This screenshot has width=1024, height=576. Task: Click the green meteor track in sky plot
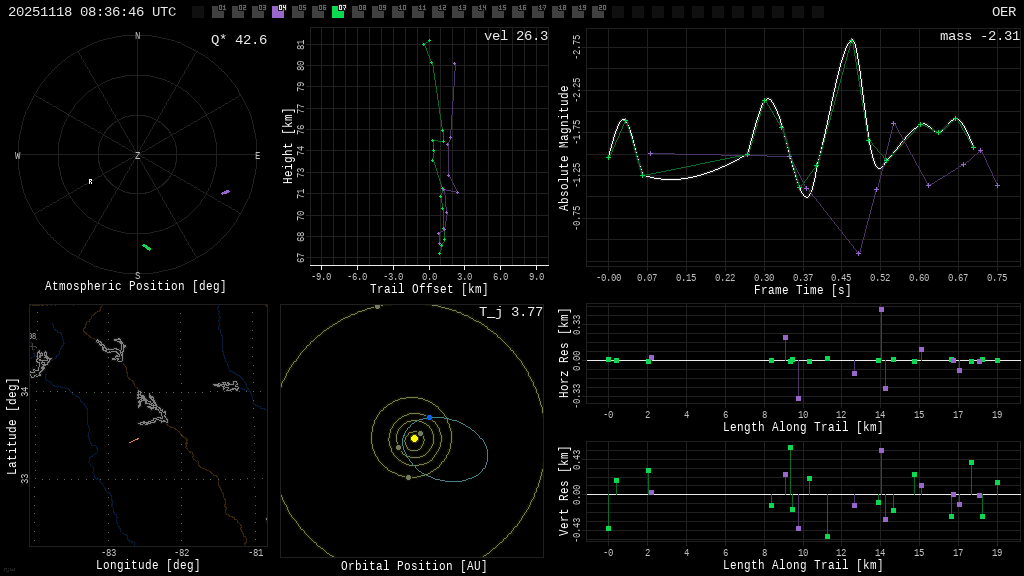pyautogui.click(x=147, y=247)
